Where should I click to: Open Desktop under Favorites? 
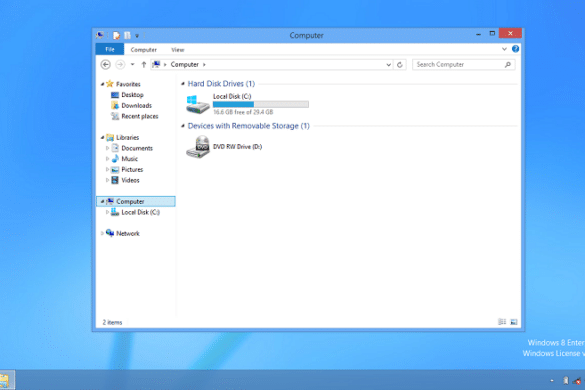(132, 95)
